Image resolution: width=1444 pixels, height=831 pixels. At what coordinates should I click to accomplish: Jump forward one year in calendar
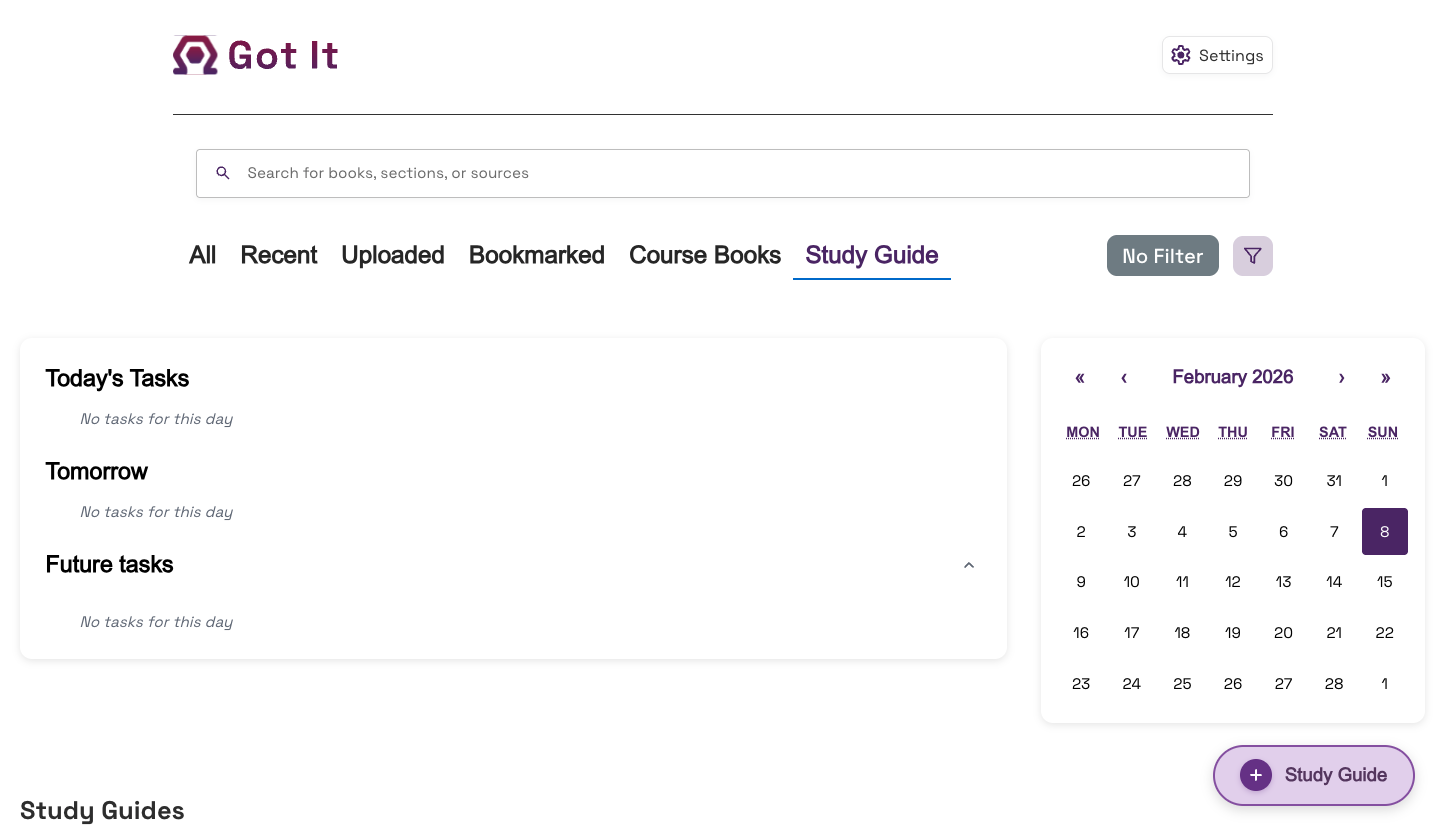click(1385, 377)
